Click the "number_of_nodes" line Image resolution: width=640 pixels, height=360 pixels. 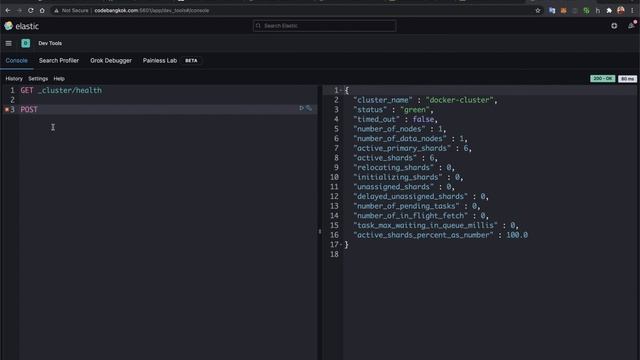400,129
